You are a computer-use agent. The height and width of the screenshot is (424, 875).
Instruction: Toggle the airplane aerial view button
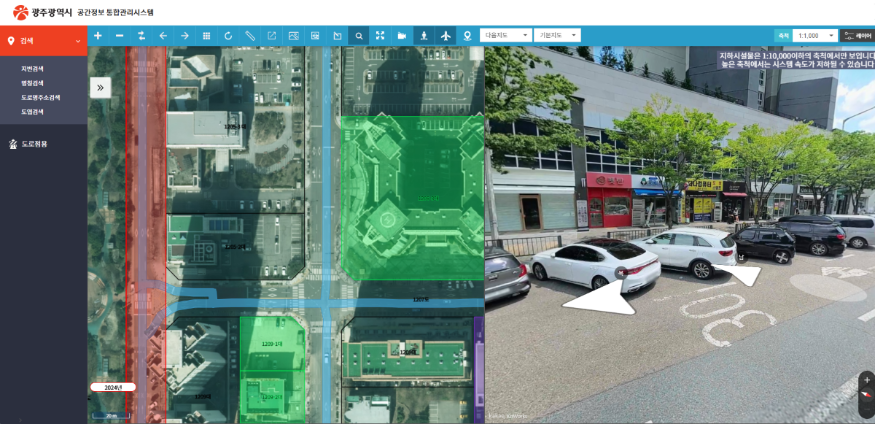[x=446, y=36]
